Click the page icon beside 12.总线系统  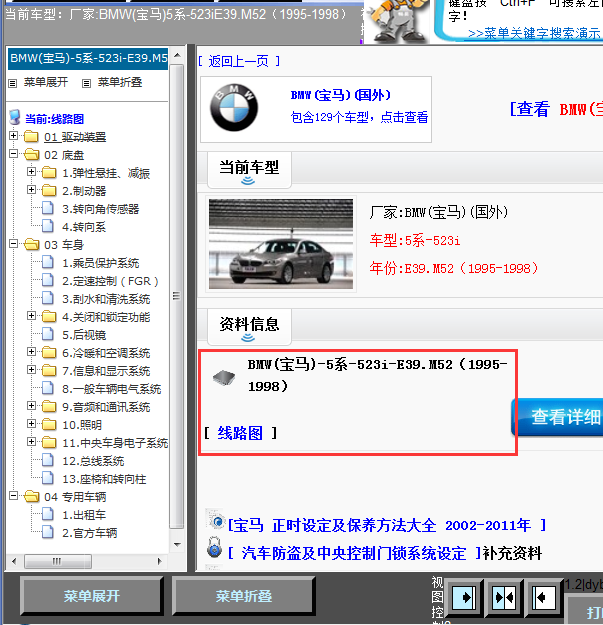coord(48,460)
